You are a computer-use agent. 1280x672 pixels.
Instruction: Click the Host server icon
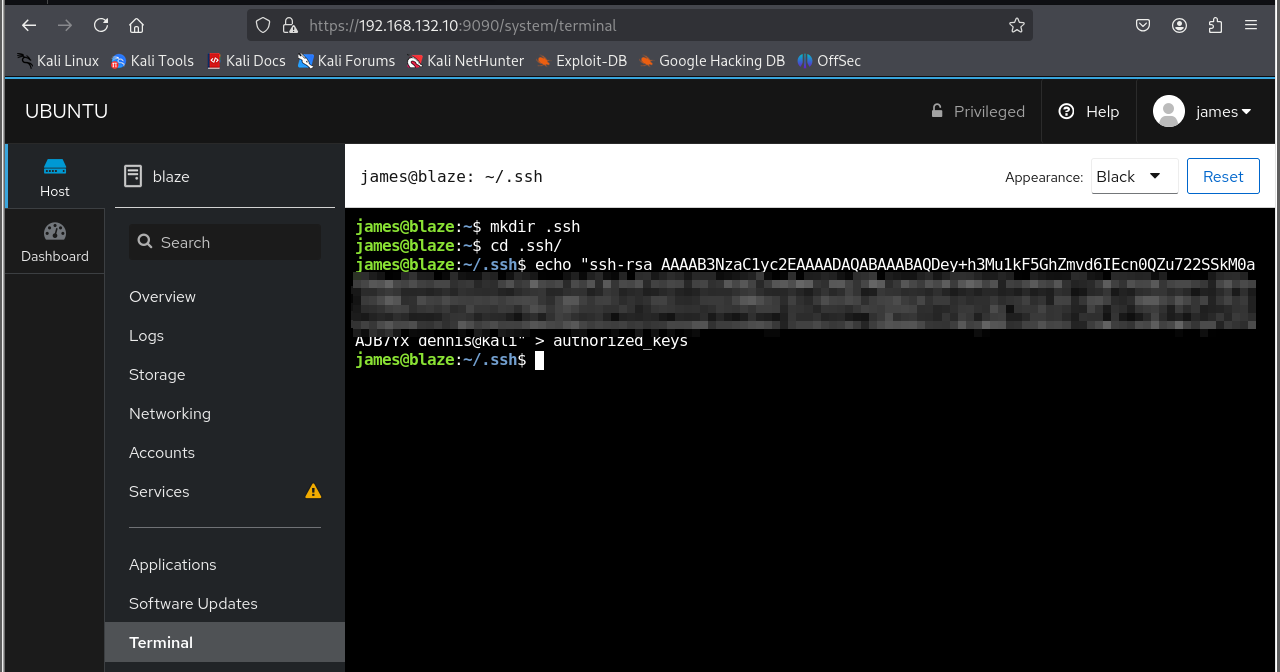[x=55, y=166]
